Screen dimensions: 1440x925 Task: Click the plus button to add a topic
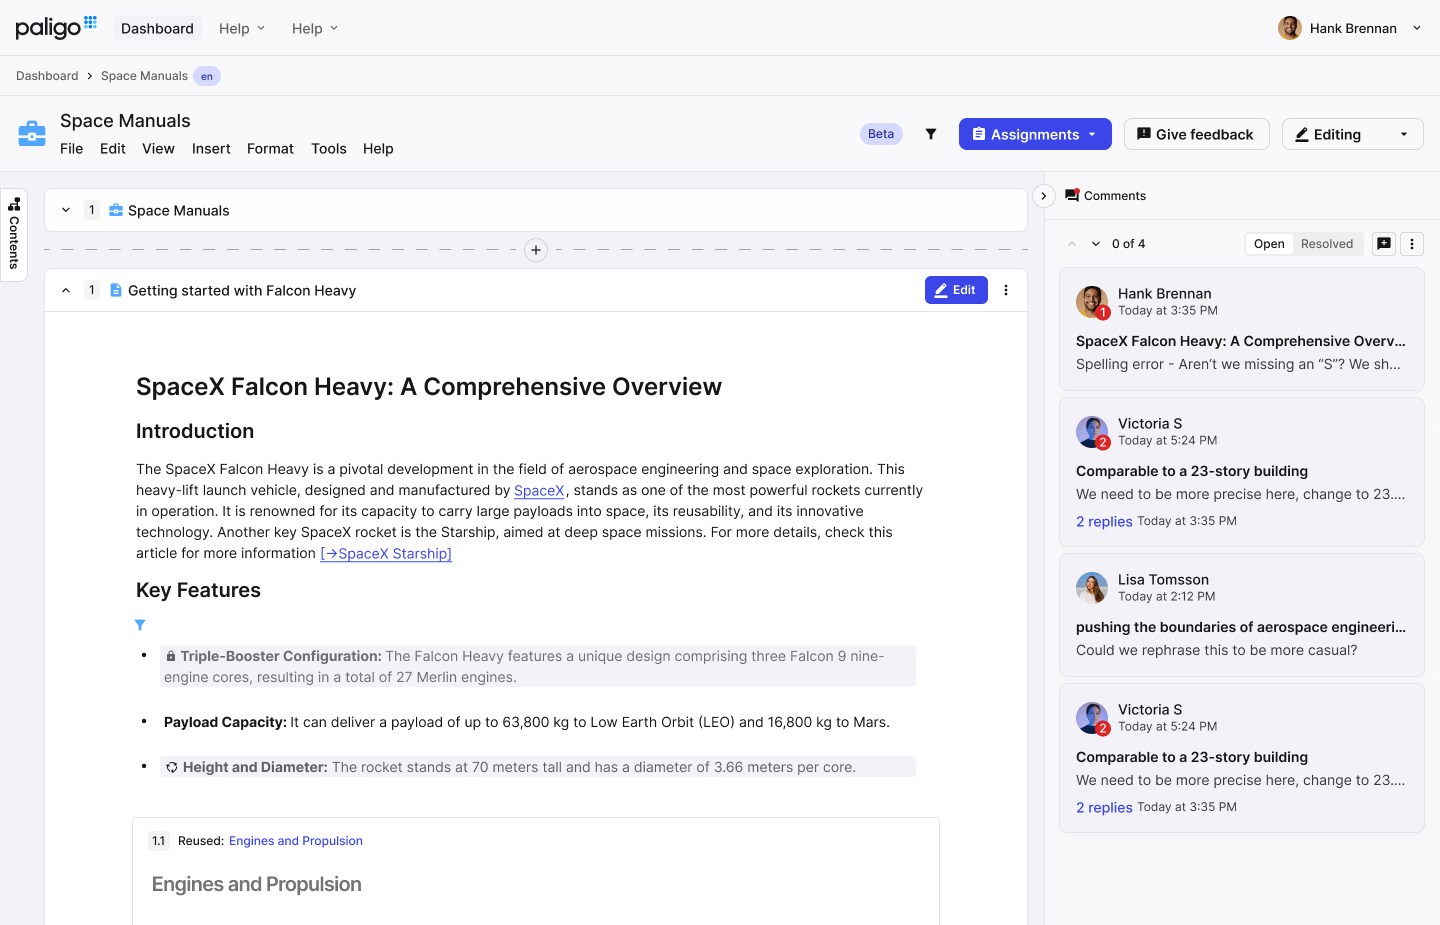[536, 250]
